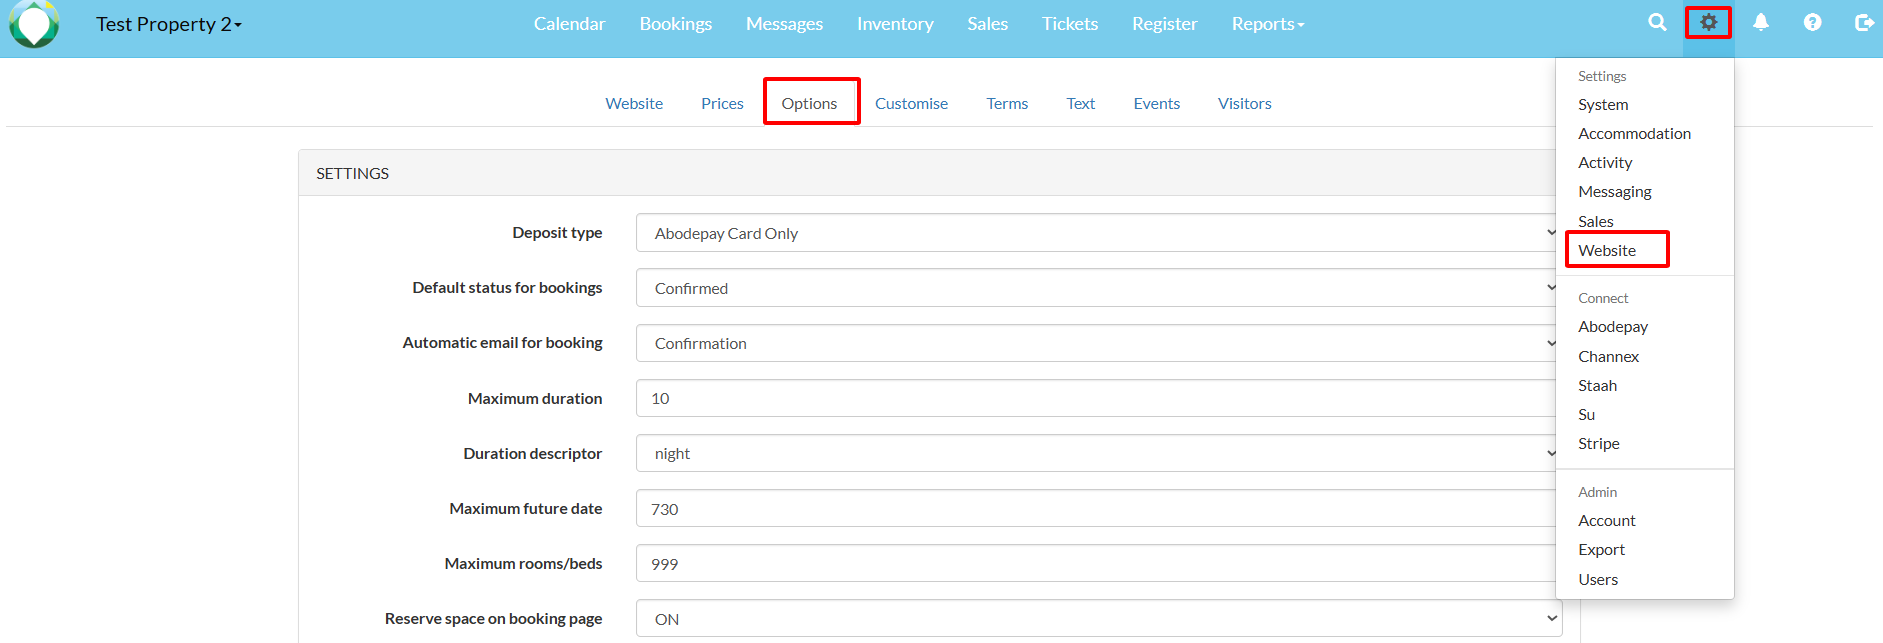Choose Website in the settings dropdown menu

(1607, 251)
